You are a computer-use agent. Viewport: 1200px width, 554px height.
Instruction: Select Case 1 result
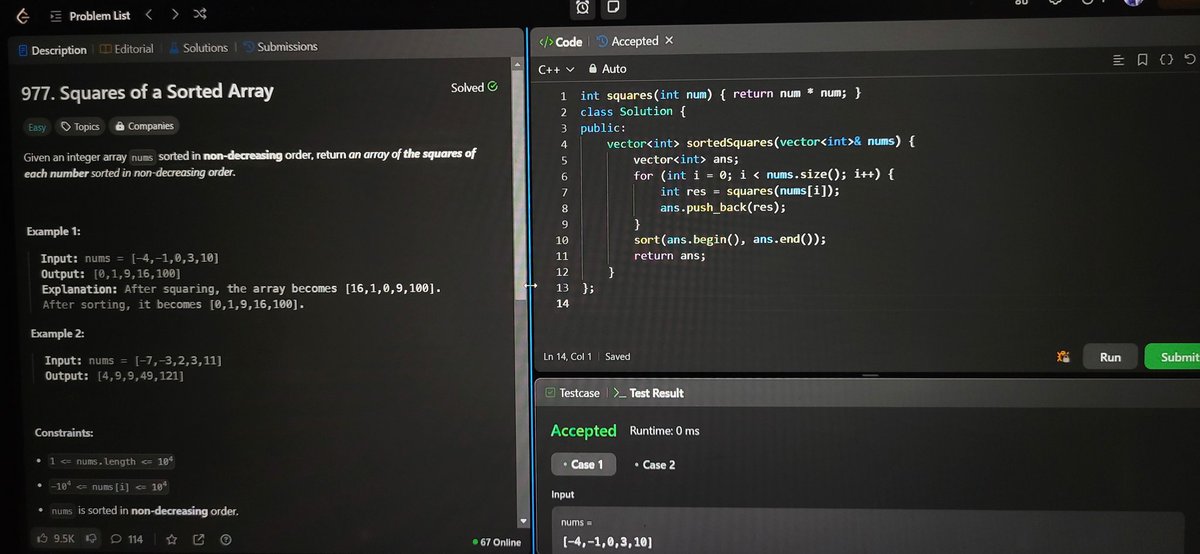584,465
